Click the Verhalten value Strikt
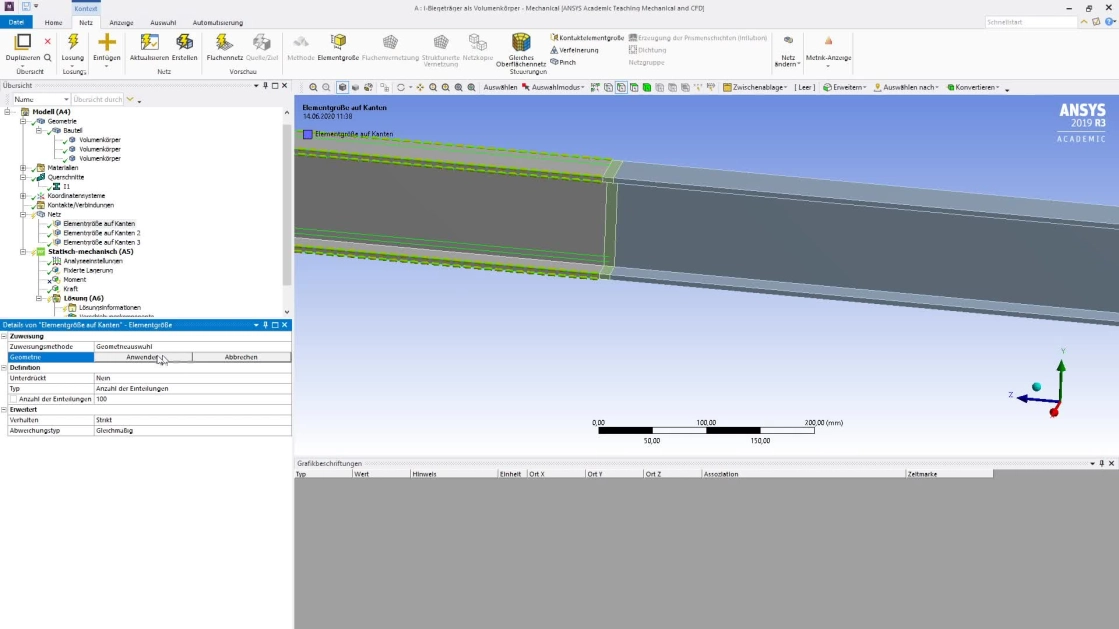Screen dimensions: 1119x629 click(193, 420)
